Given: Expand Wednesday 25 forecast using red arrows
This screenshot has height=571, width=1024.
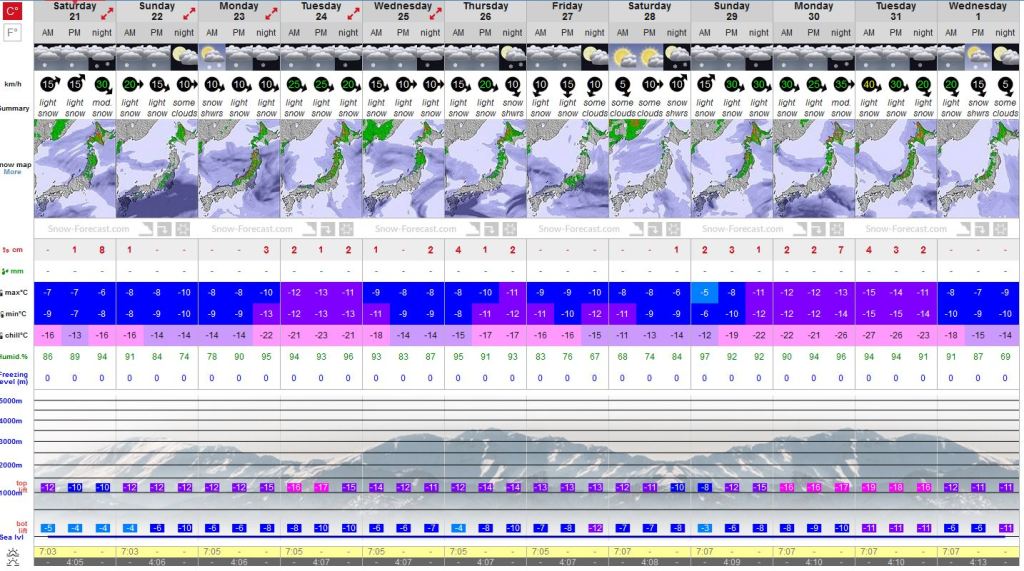Looking at the screenshot, I should tap(435, 12).
